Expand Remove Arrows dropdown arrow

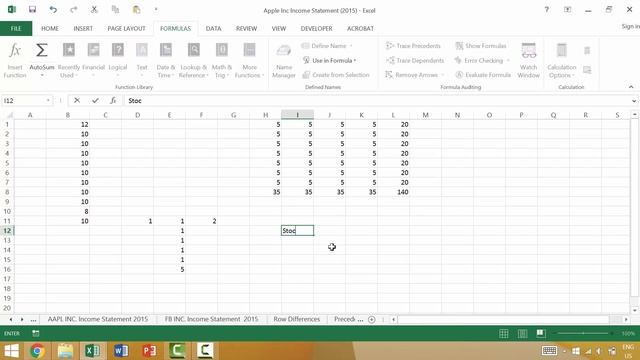(443, 75)
